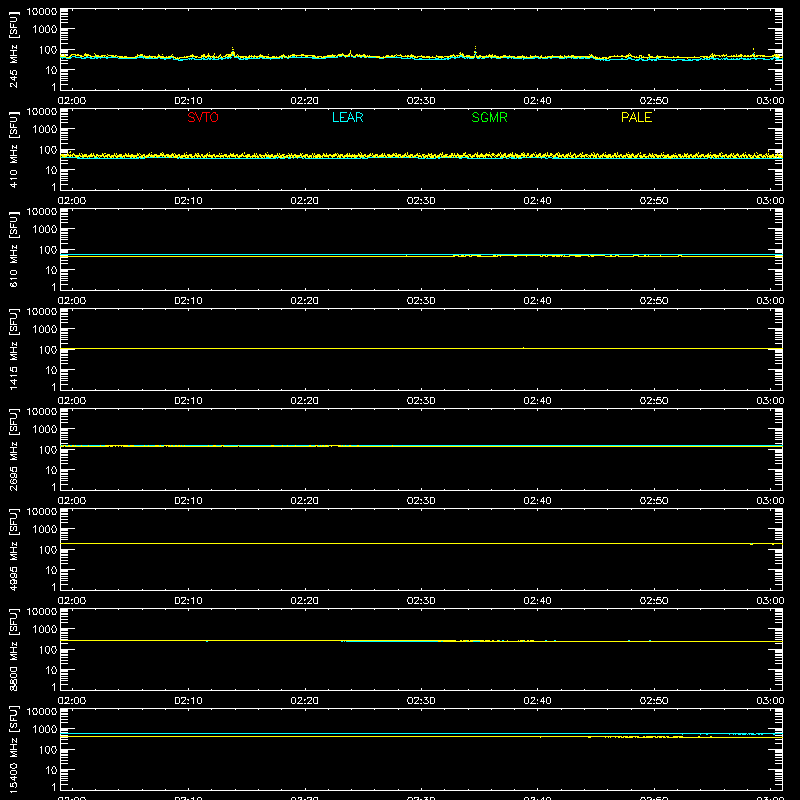Screen dimensions: 800x800
Task: Click the 10 tick on 8800 MHz axis
Action: click(51, 670)
